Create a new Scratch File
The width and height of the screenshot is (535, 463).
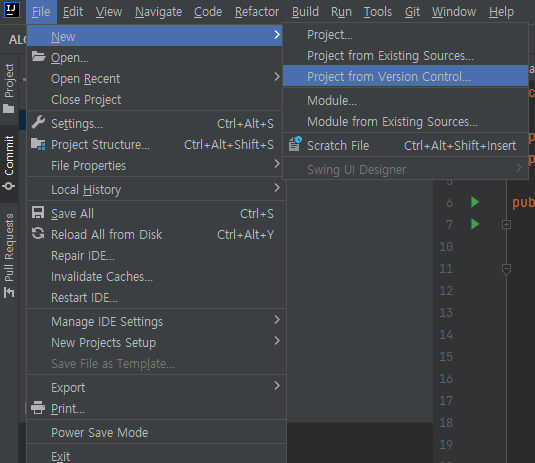(x=405, y=146)
